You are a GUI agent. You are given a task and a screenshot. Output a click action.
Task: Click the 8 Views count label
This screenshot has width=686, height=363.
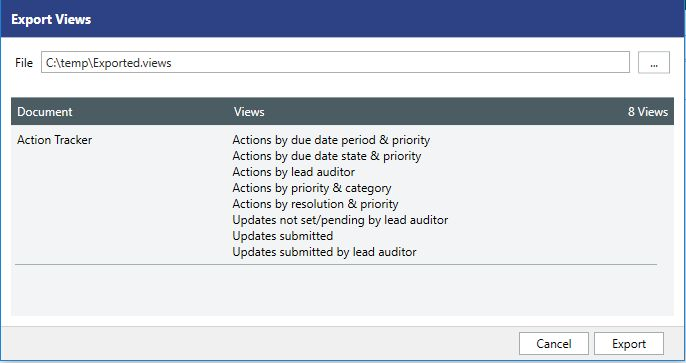[x=648, y=112]
